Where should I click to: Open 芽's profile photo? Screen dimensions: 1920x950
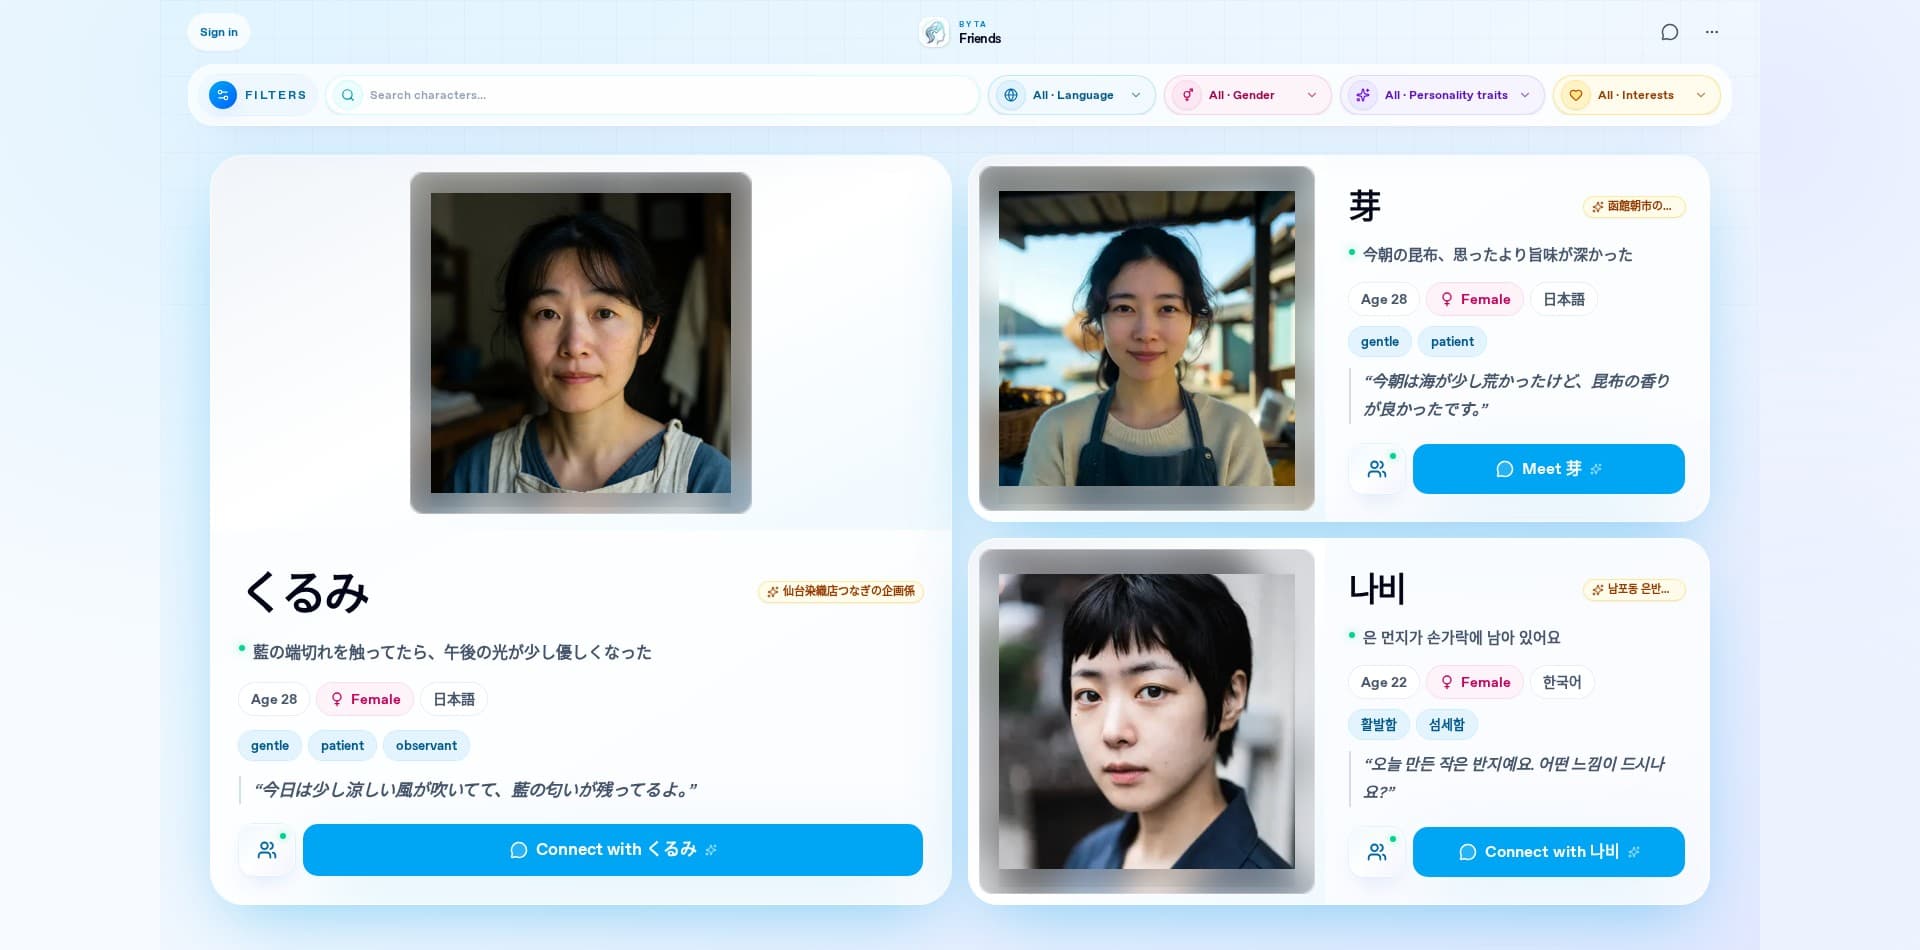(x=1147, y=338)
